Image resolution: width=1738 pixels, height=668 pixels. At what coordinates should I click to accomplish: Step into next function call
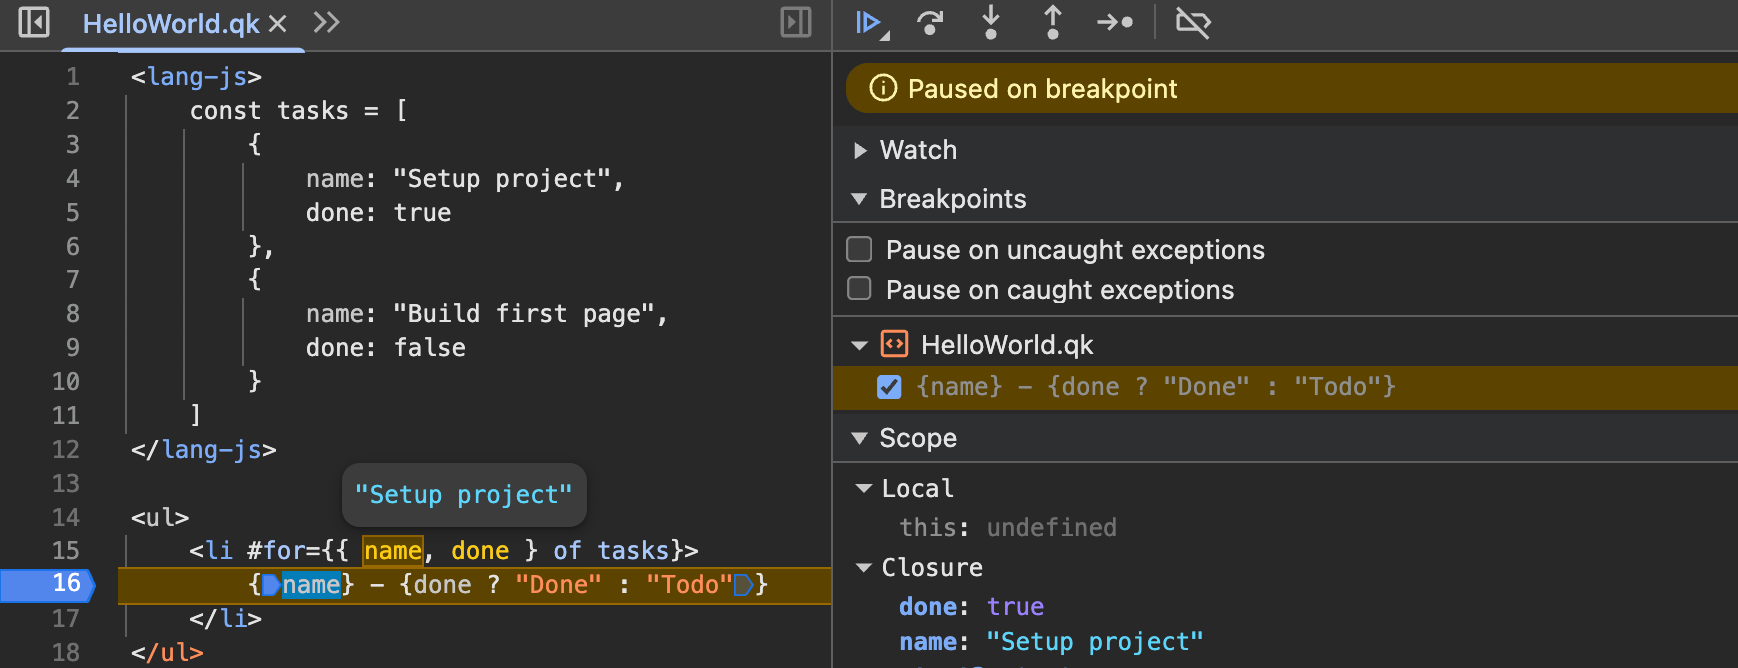[991, 22]
